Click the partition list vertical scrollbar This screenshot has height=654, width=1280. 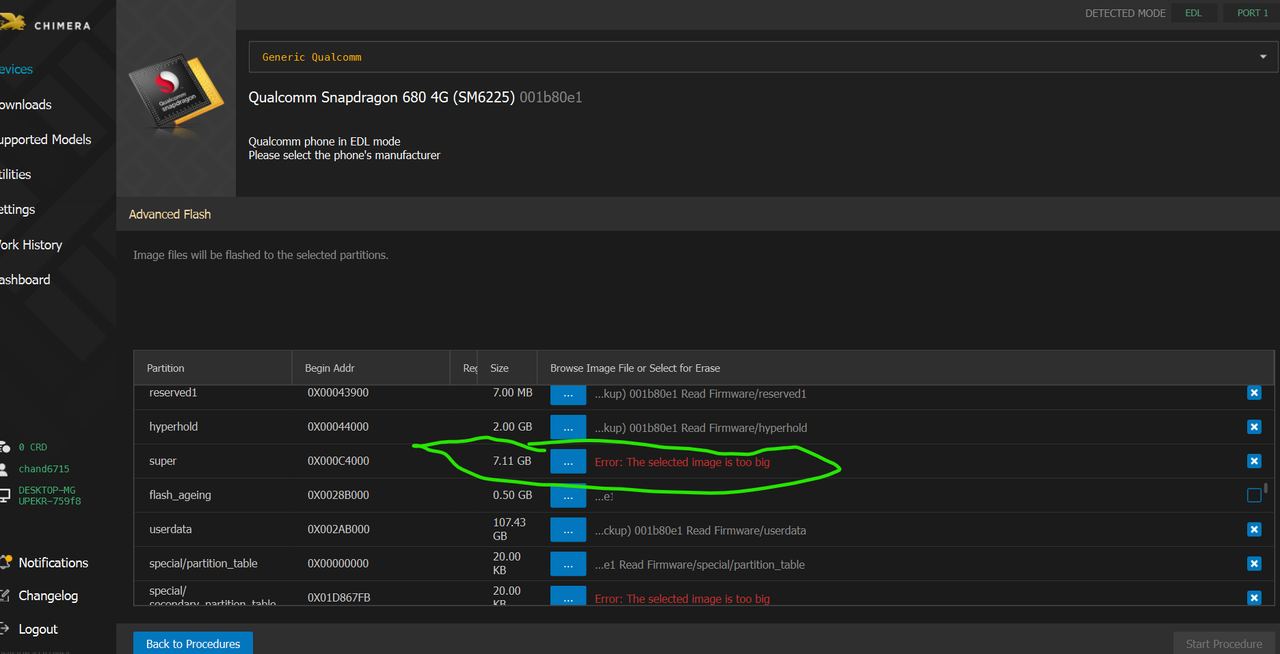tap(1267, 490)
